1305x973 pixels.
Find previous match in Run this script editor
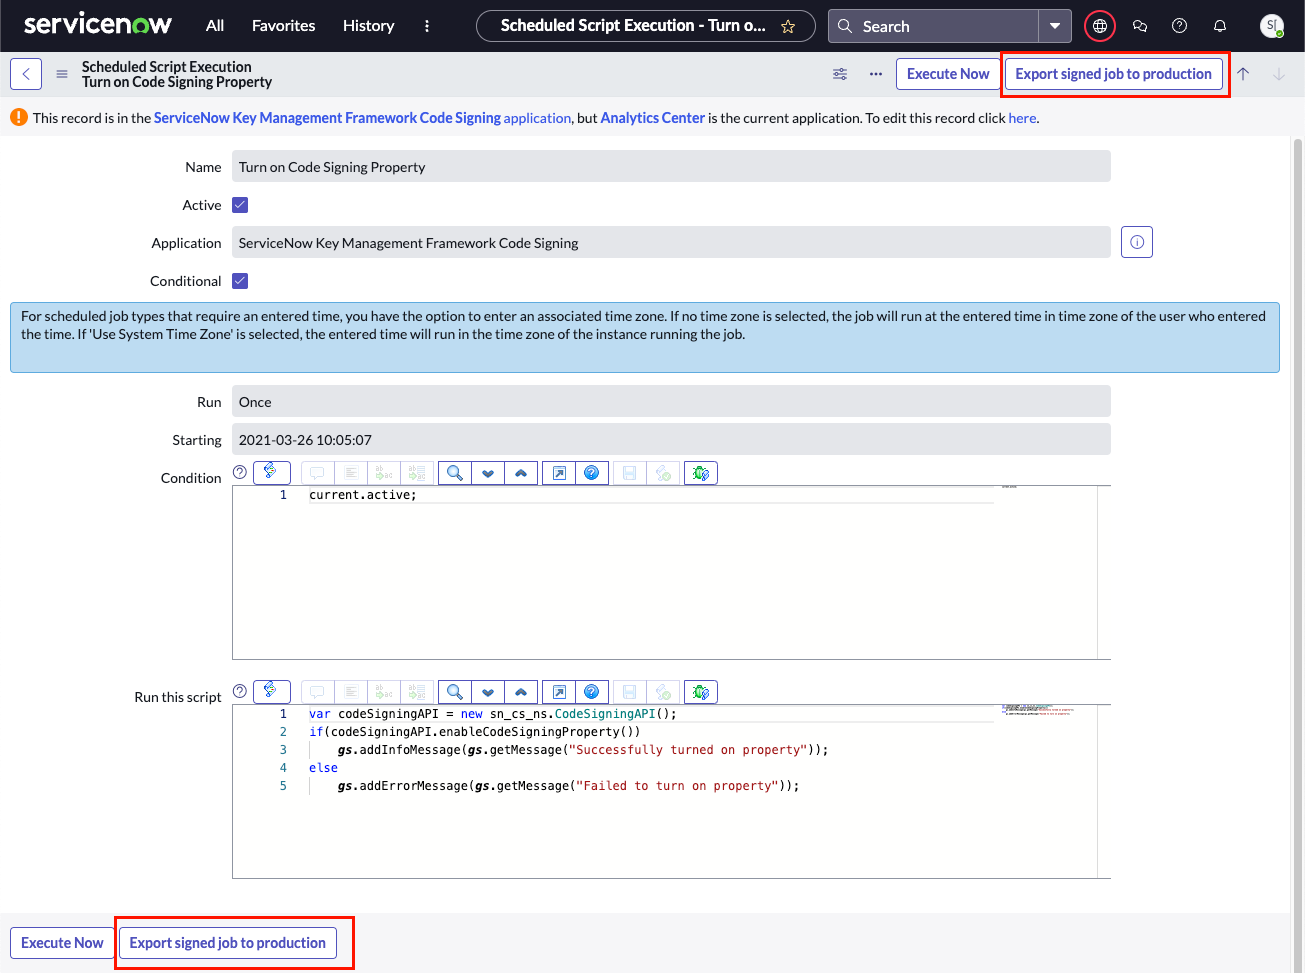tap(521, 691)
